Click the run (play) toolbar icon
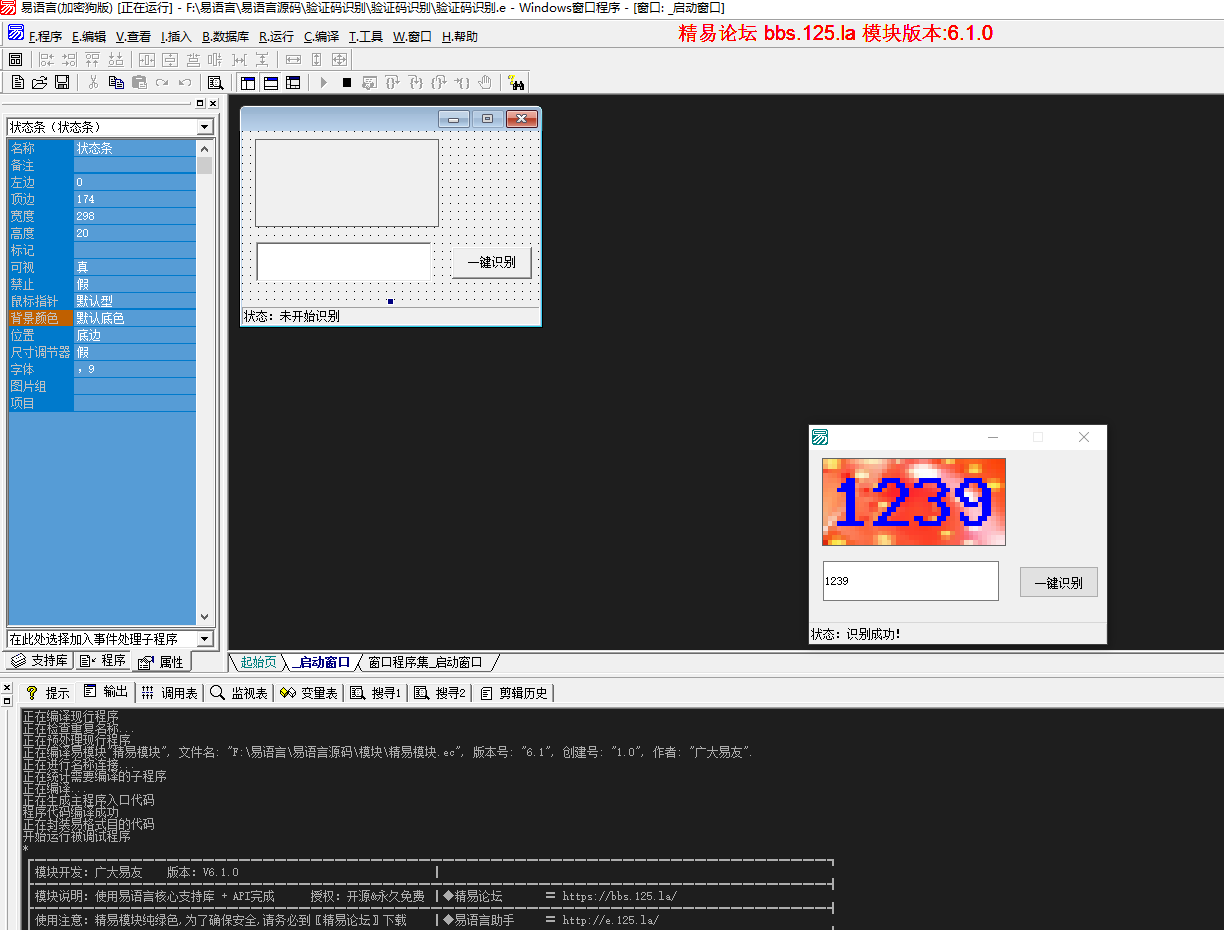1224x930 pixels. 324,82
